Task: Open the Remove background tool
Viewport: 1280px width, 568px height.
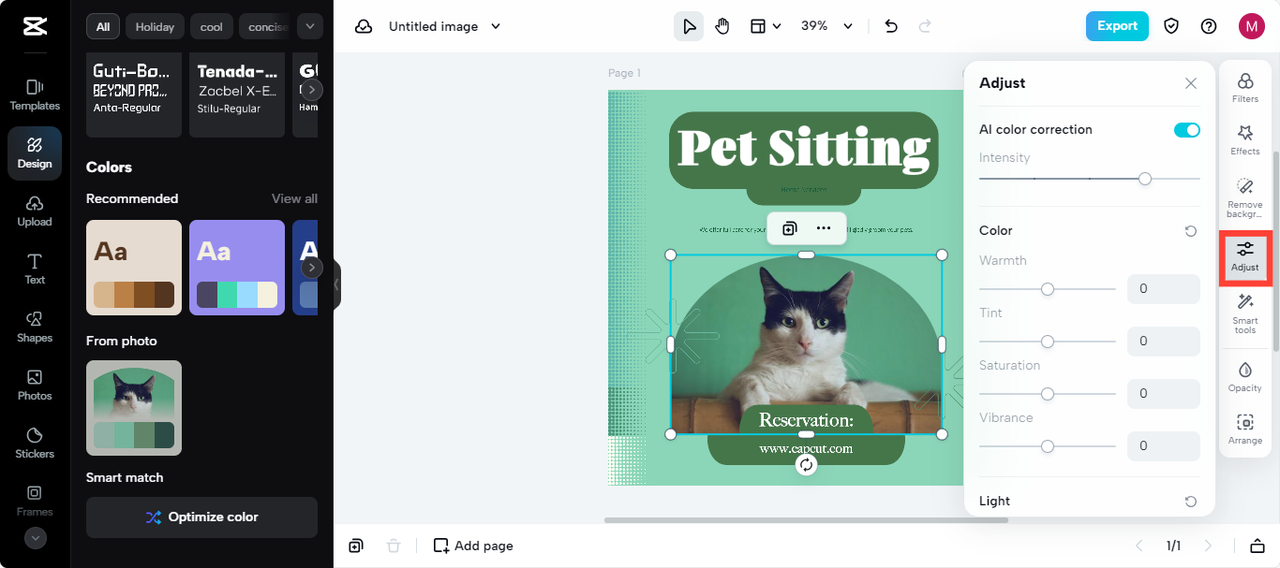Action: coord(1245,198)
